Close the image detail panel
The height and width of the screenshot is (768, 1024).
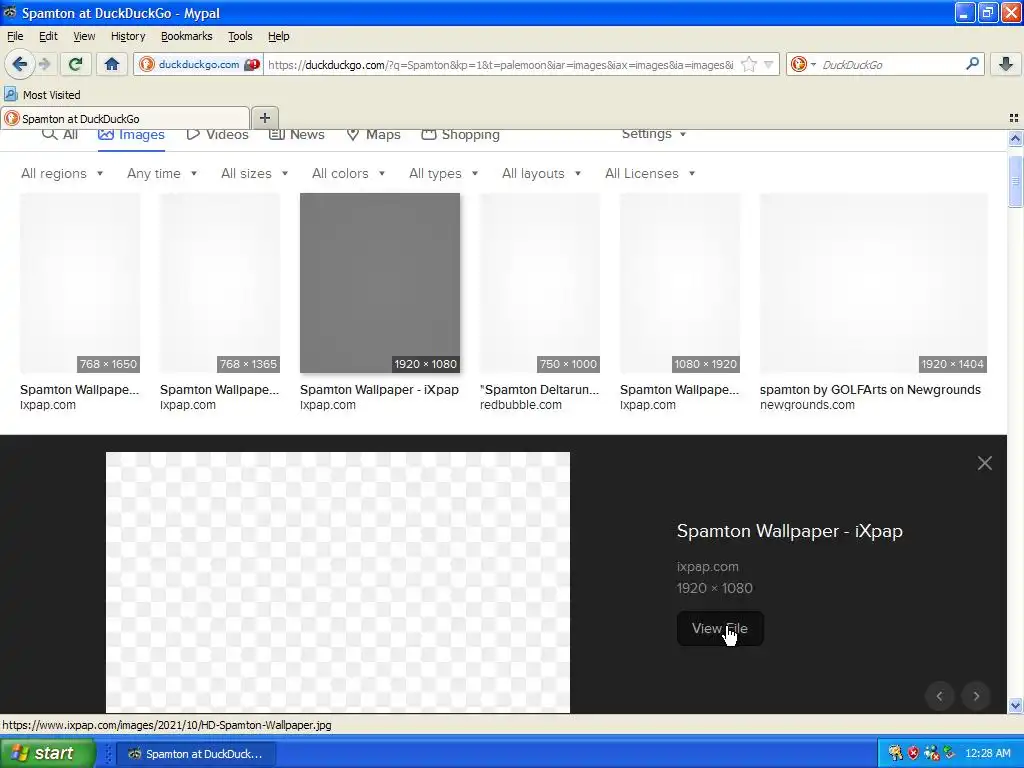[984, 463]
